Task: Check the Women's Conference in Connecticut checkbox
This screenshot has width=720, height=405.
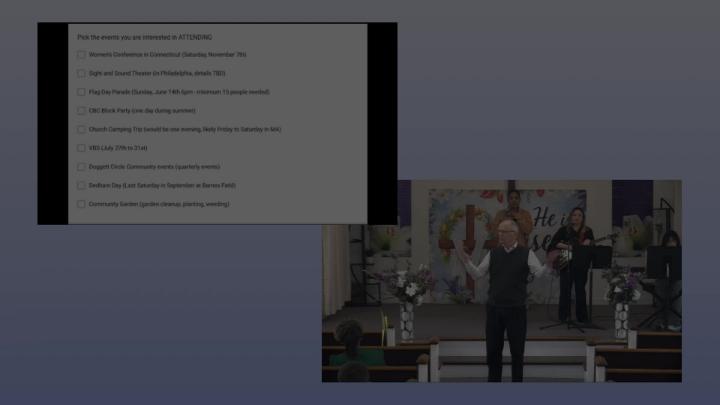Action: 82,54
